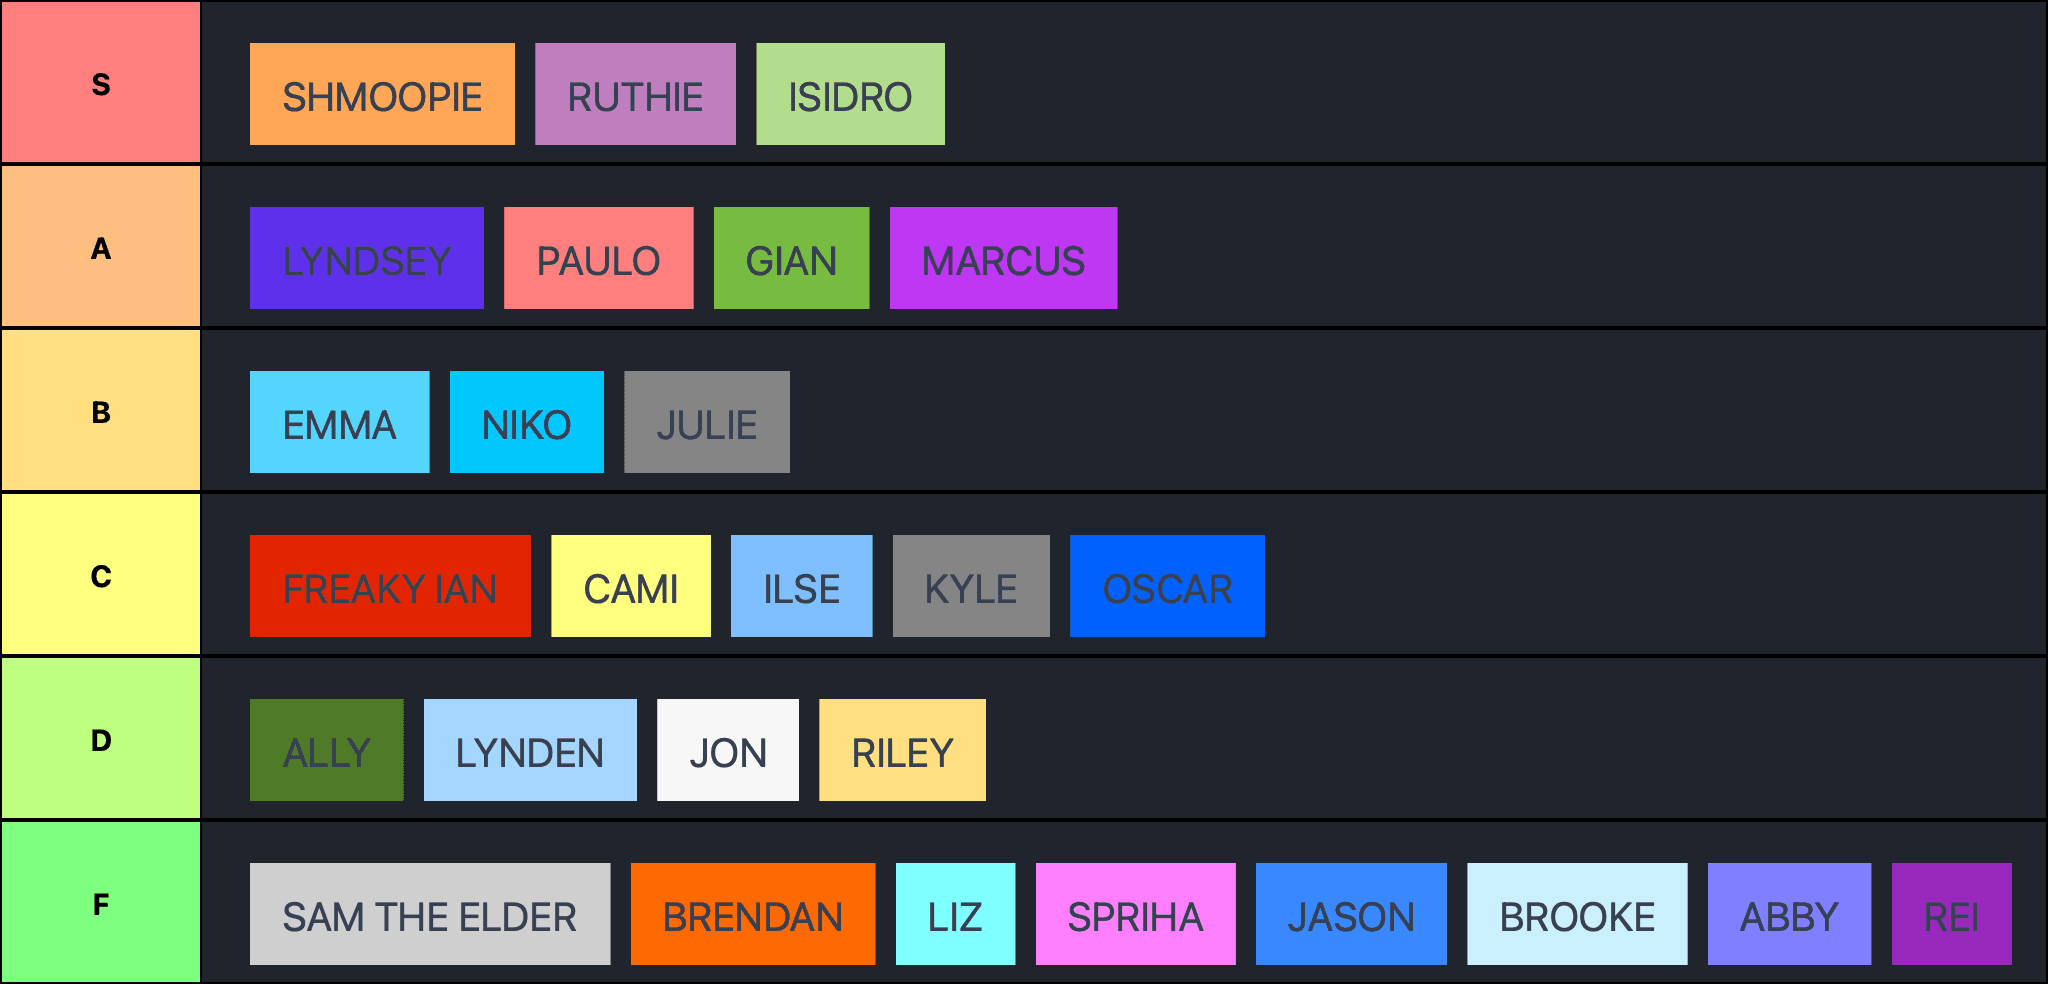Click the S tier label
Viewport: 2048px width, 984px height.
click(x=100, y=83)
